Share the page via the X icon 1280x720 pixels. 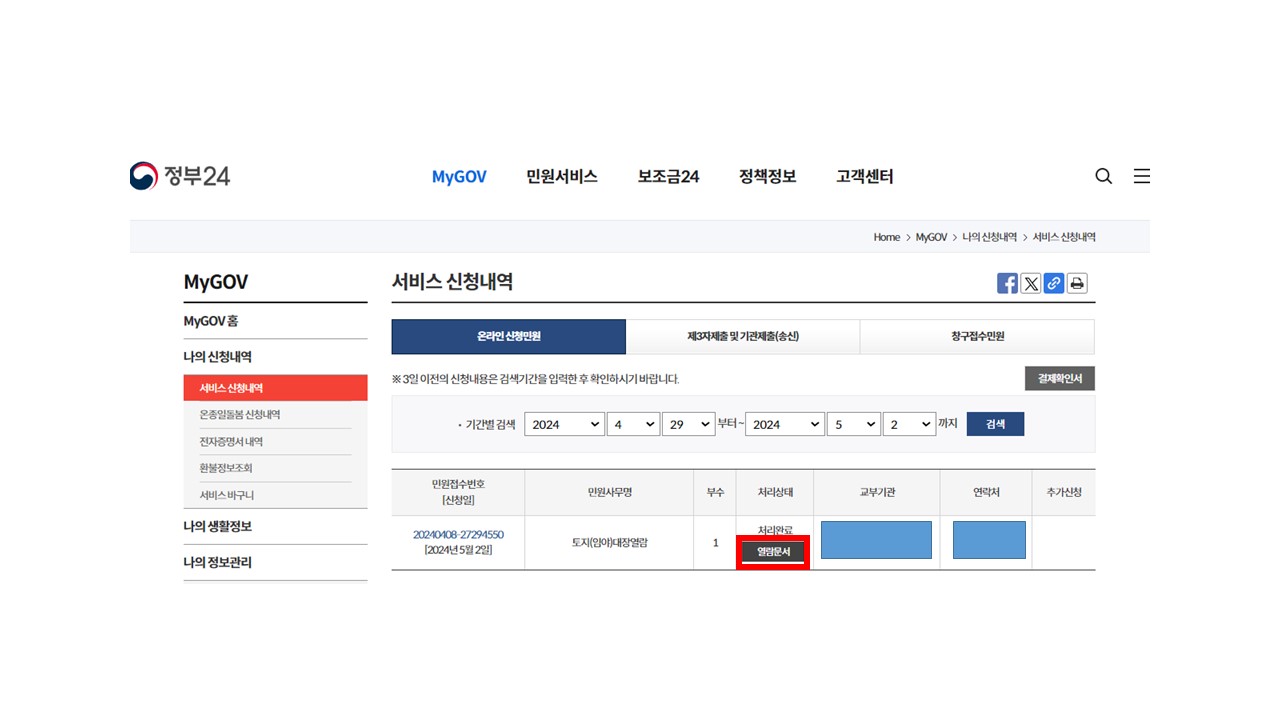(1030, 283)
